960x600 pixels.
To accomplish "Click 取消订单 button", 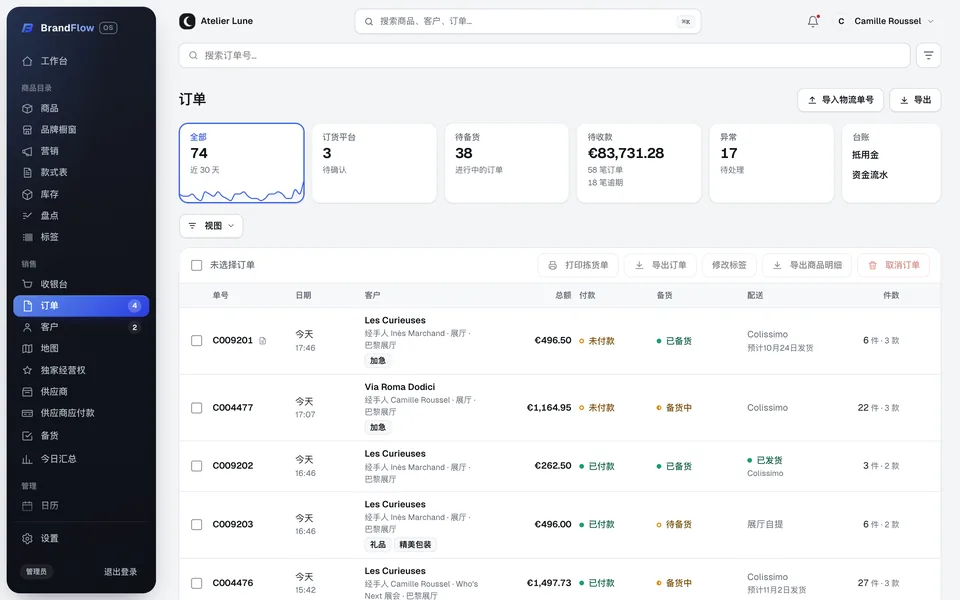I will coord(894,265).
